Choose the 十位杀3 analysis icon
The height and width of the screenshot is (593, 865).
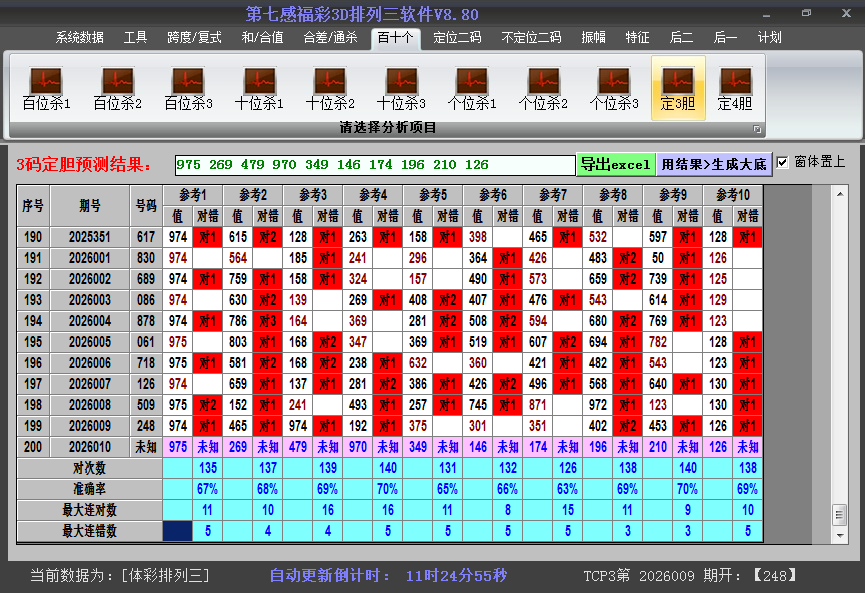point(401,88)
